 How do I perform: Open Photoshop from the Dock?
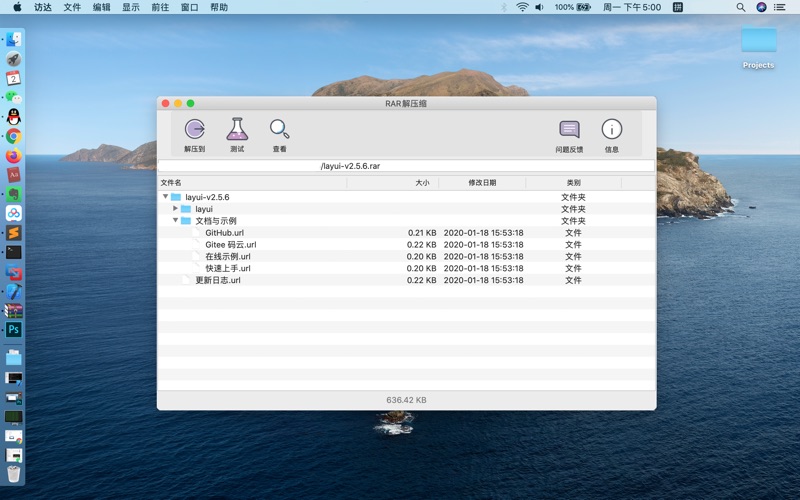pos(13,329)
